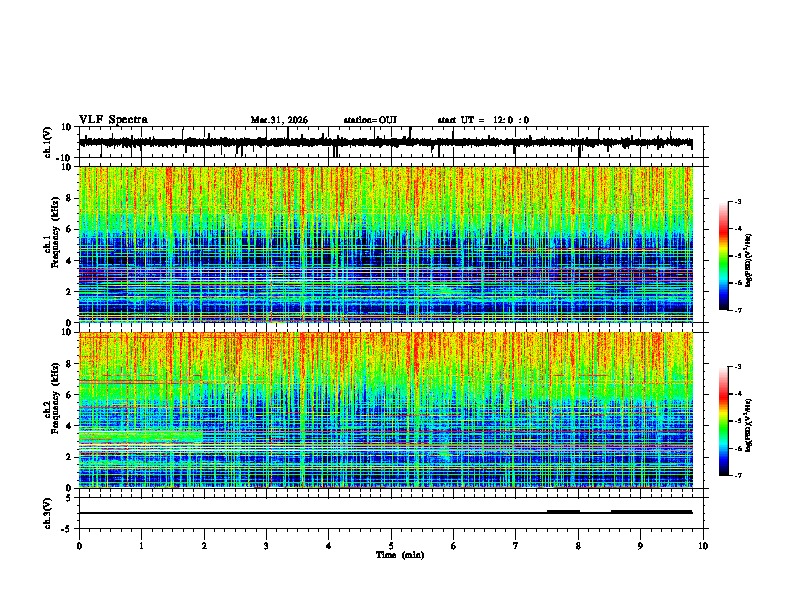Viewport: 792px width, 612px height.
Task: Click the ch.2 spectrogram color scale bar
Action: (723, 421)
